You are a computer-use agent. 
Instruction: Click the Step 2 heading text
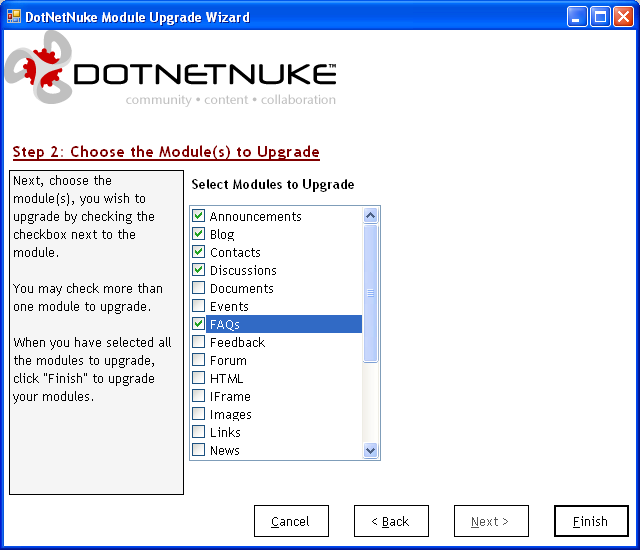pyautogui.click(x=166, y=152)
